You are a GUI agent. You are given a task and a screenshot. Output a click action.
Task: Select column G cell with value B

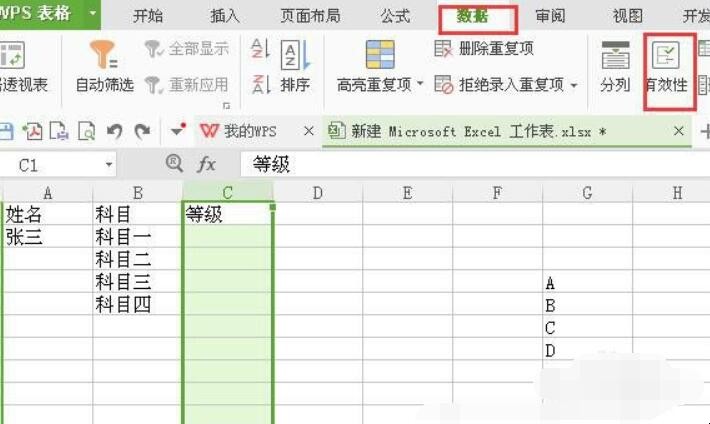pyautogui.click(x=587, y=304)
